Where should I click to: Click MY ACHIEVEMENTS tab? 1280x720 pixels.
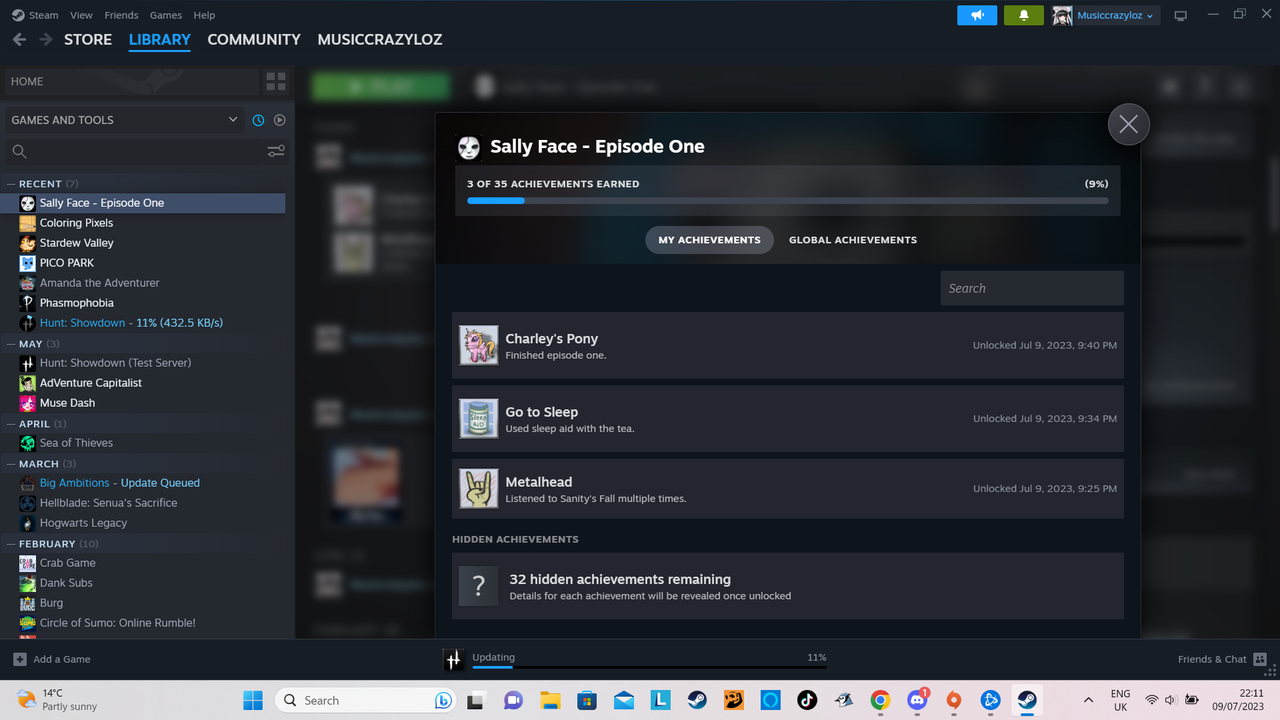[709, 240]
